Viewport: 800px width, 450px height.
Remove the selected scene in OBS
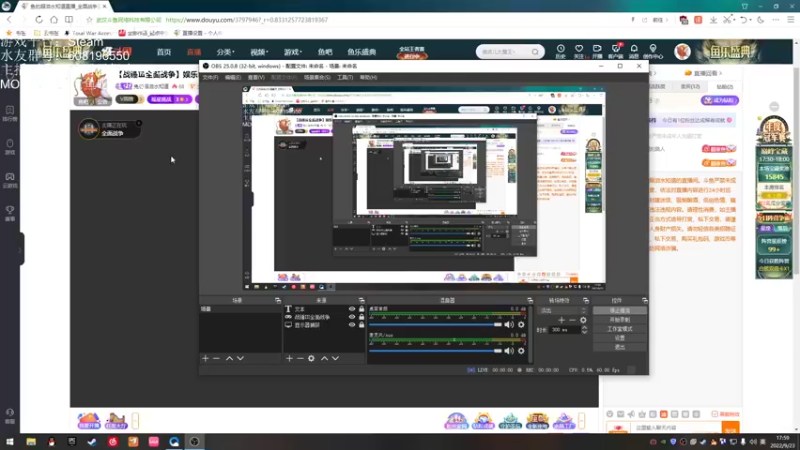click(x=216, y=359)
